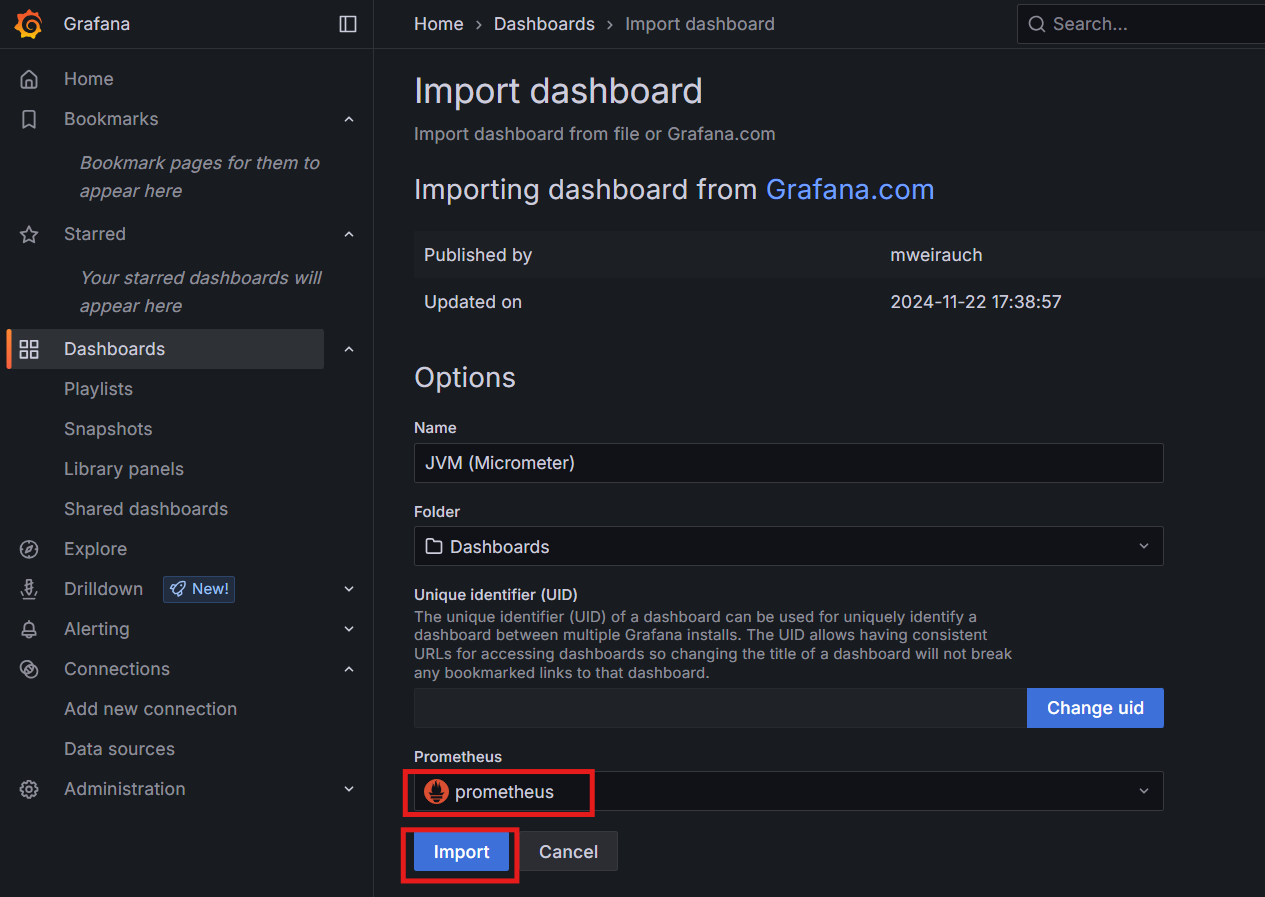Open Connections in the sidebar
Image resolution: width=1265 pixels, height=897 pixels.
click(x=117, y=669)
